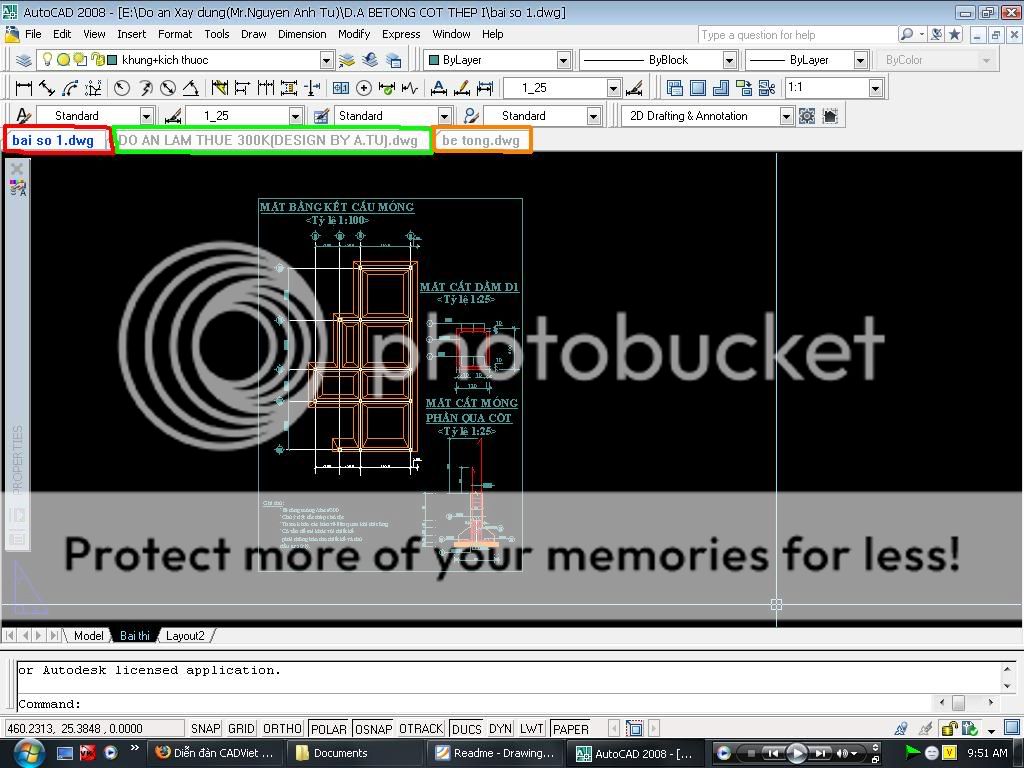The image size is (1024, 768).
Task: Select the Tolerance tool
Action: pyautogui.click(x=341, y=88)
